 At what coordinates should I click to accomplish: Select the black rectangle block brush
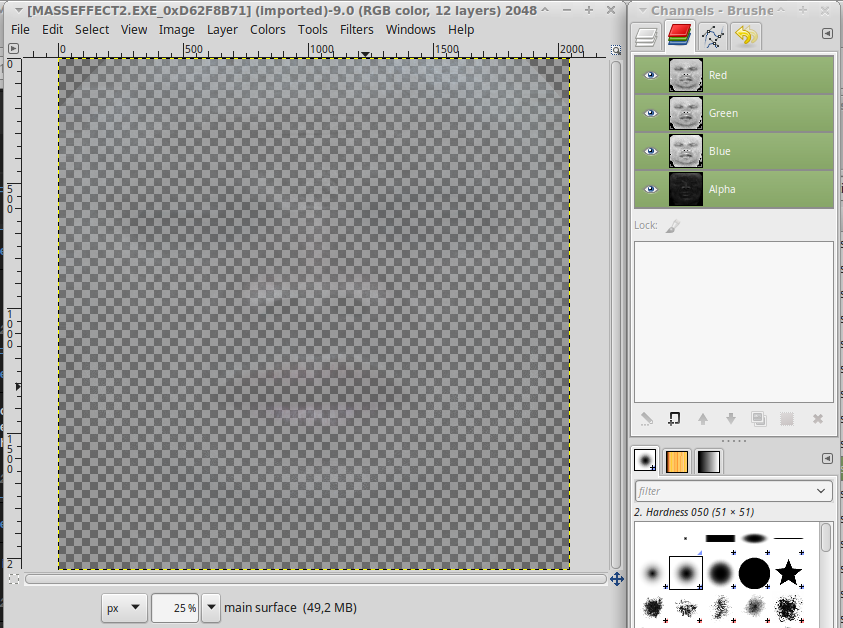pyautogui.click(x=720, y=538)
